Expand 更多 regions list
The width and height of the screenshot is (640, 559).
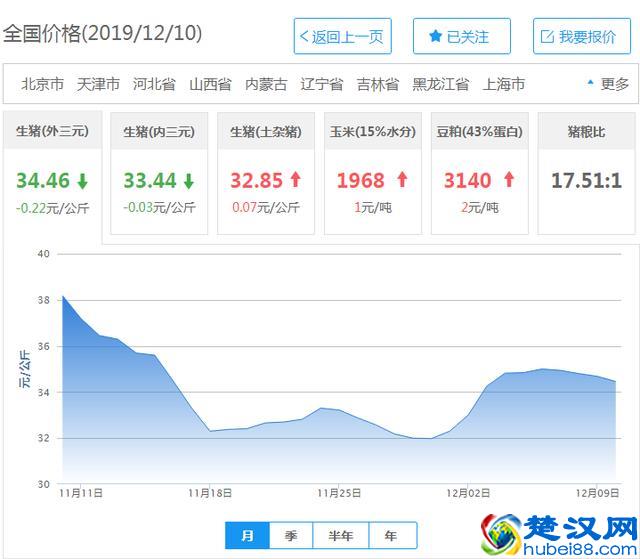pos(608,84)
